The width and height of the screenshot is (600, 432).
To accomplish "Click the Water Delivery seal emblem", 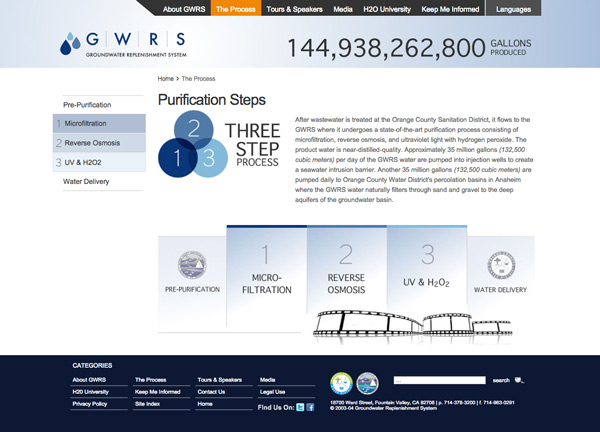I will [x=501, y=265].
